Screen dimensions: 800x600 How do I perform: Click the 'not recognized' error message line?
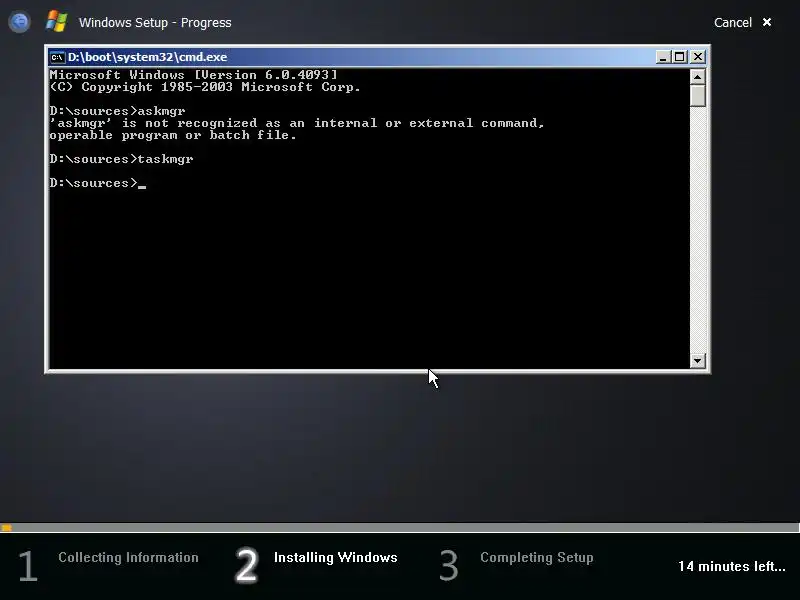pos(297,123)
